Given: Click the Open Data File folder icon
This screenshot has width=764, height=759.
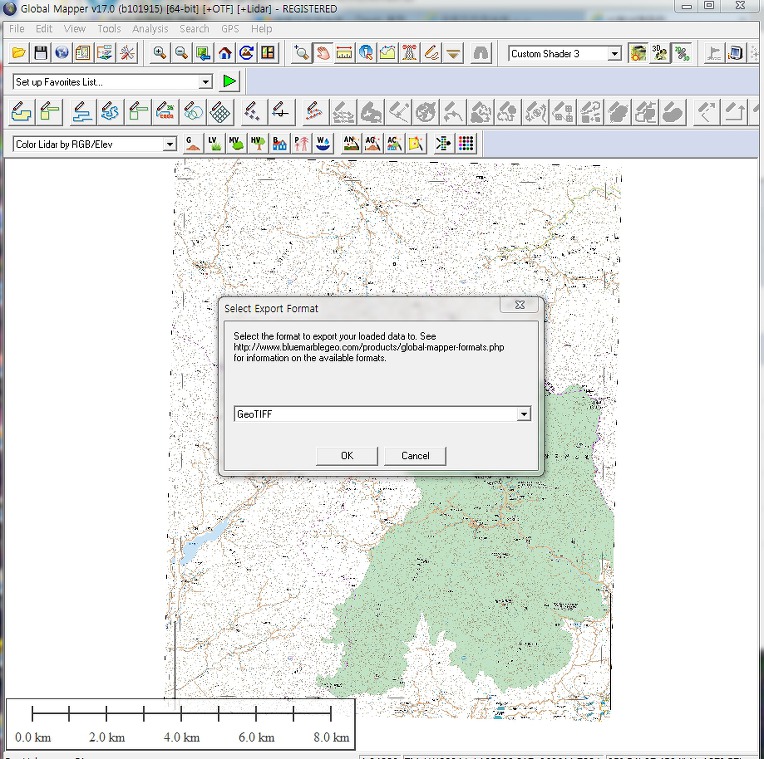Looking at the screenshot, I should pyautogui.click(x=19, y=53).
